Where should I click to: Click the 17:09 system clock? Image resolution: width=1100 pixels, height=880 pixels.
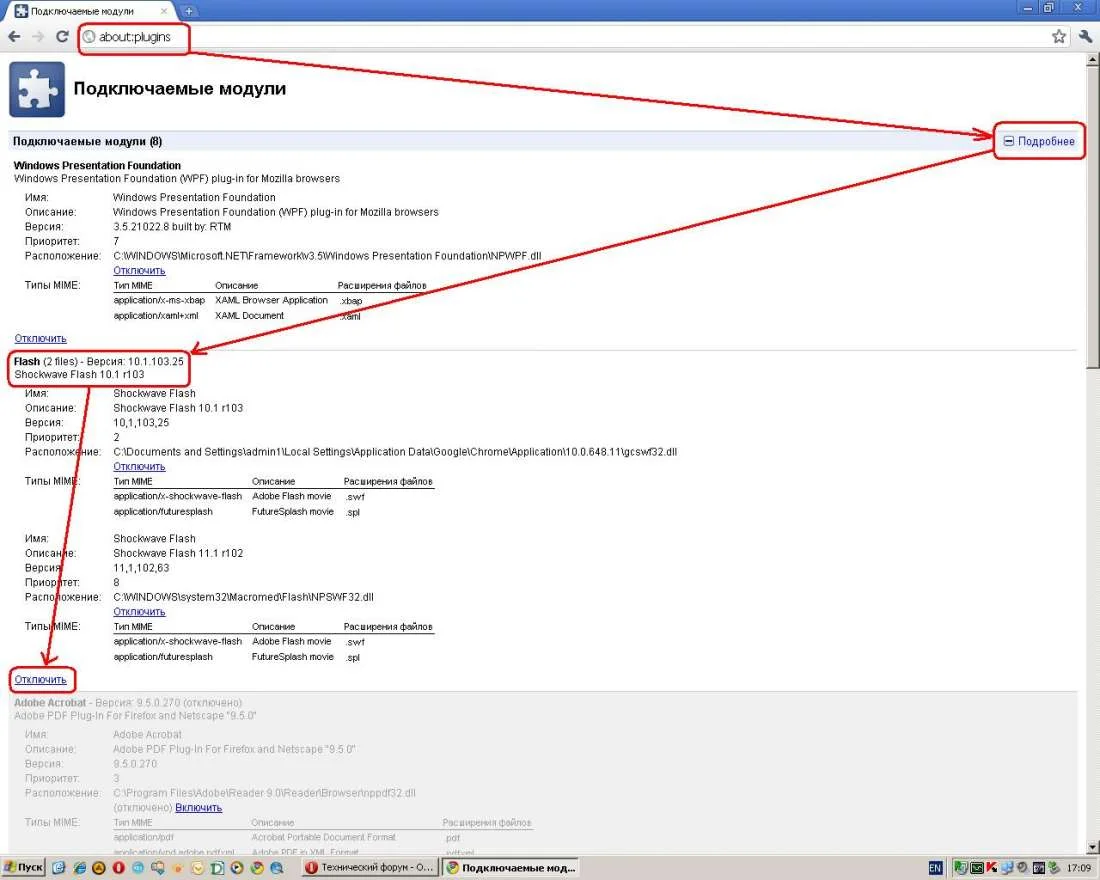pos(1080,868)
